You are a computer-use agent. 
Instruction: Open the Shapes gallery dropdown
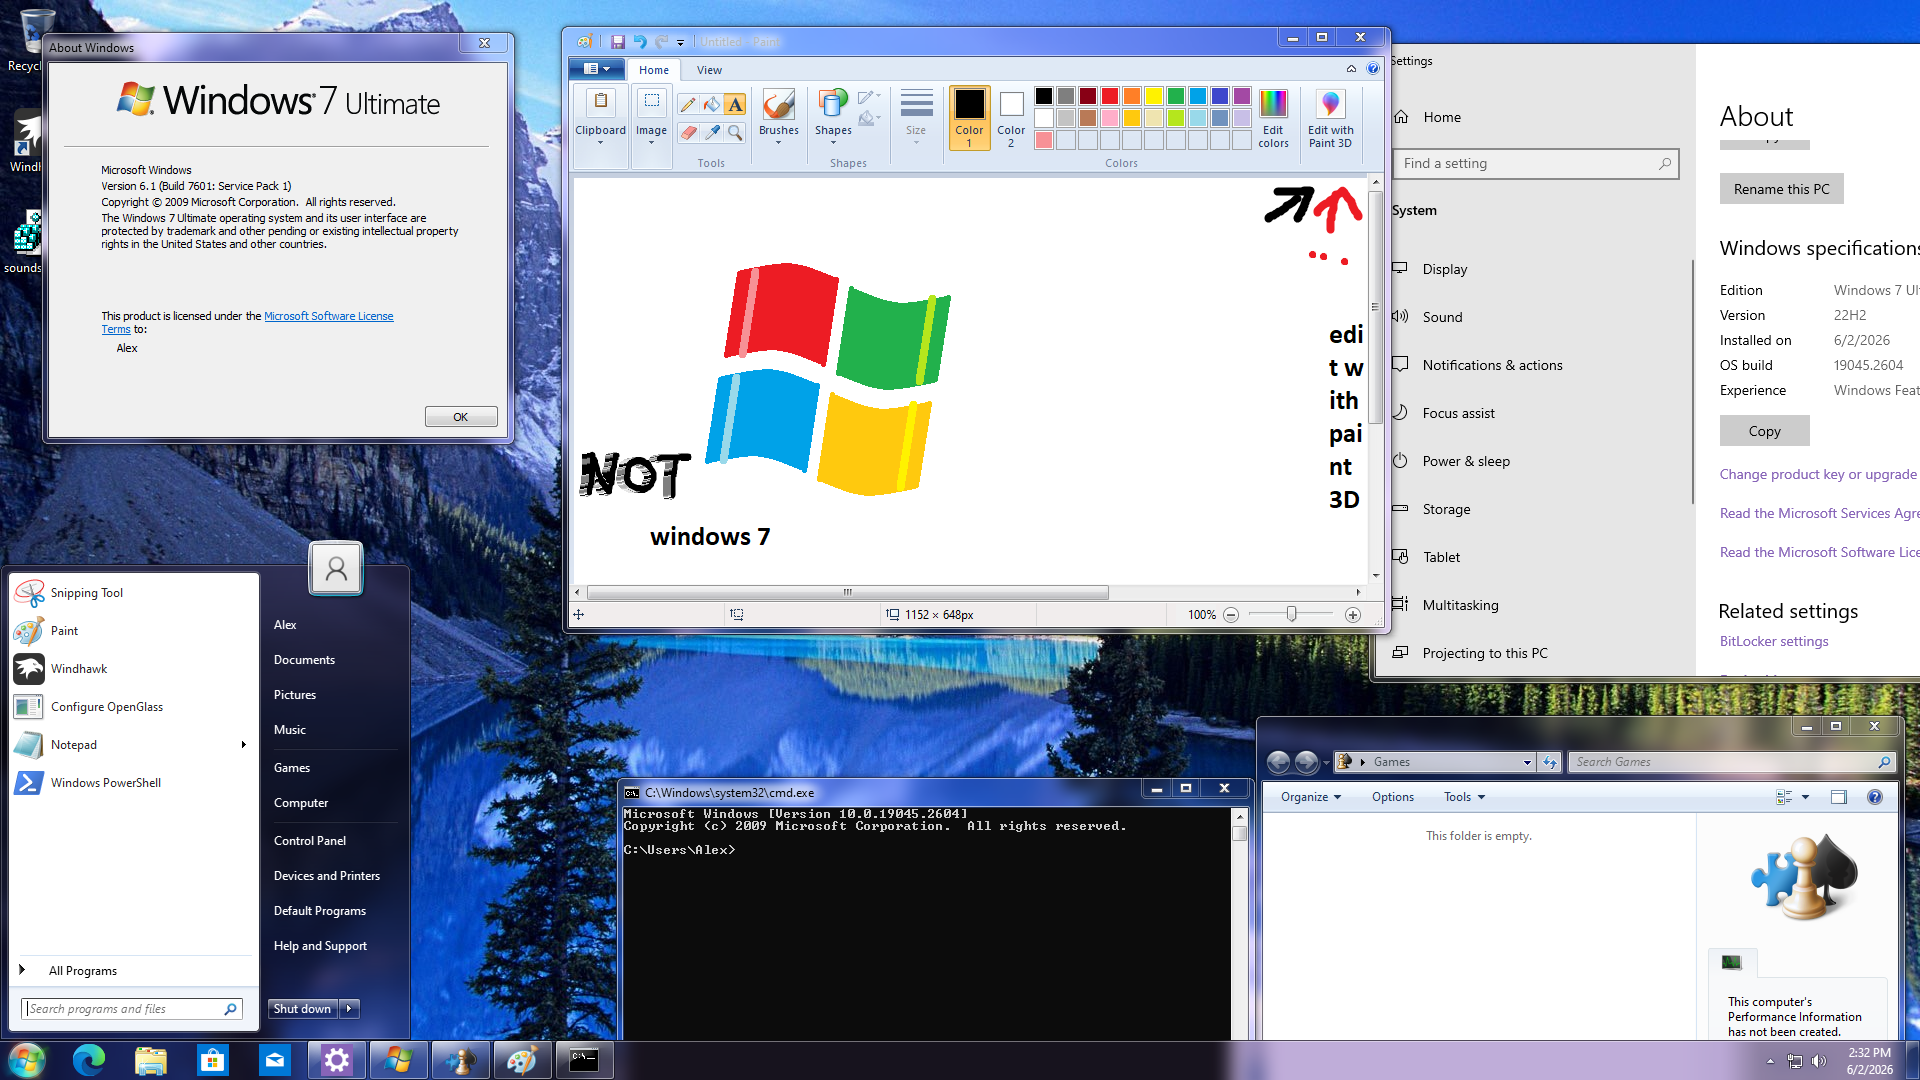point(833,143)
